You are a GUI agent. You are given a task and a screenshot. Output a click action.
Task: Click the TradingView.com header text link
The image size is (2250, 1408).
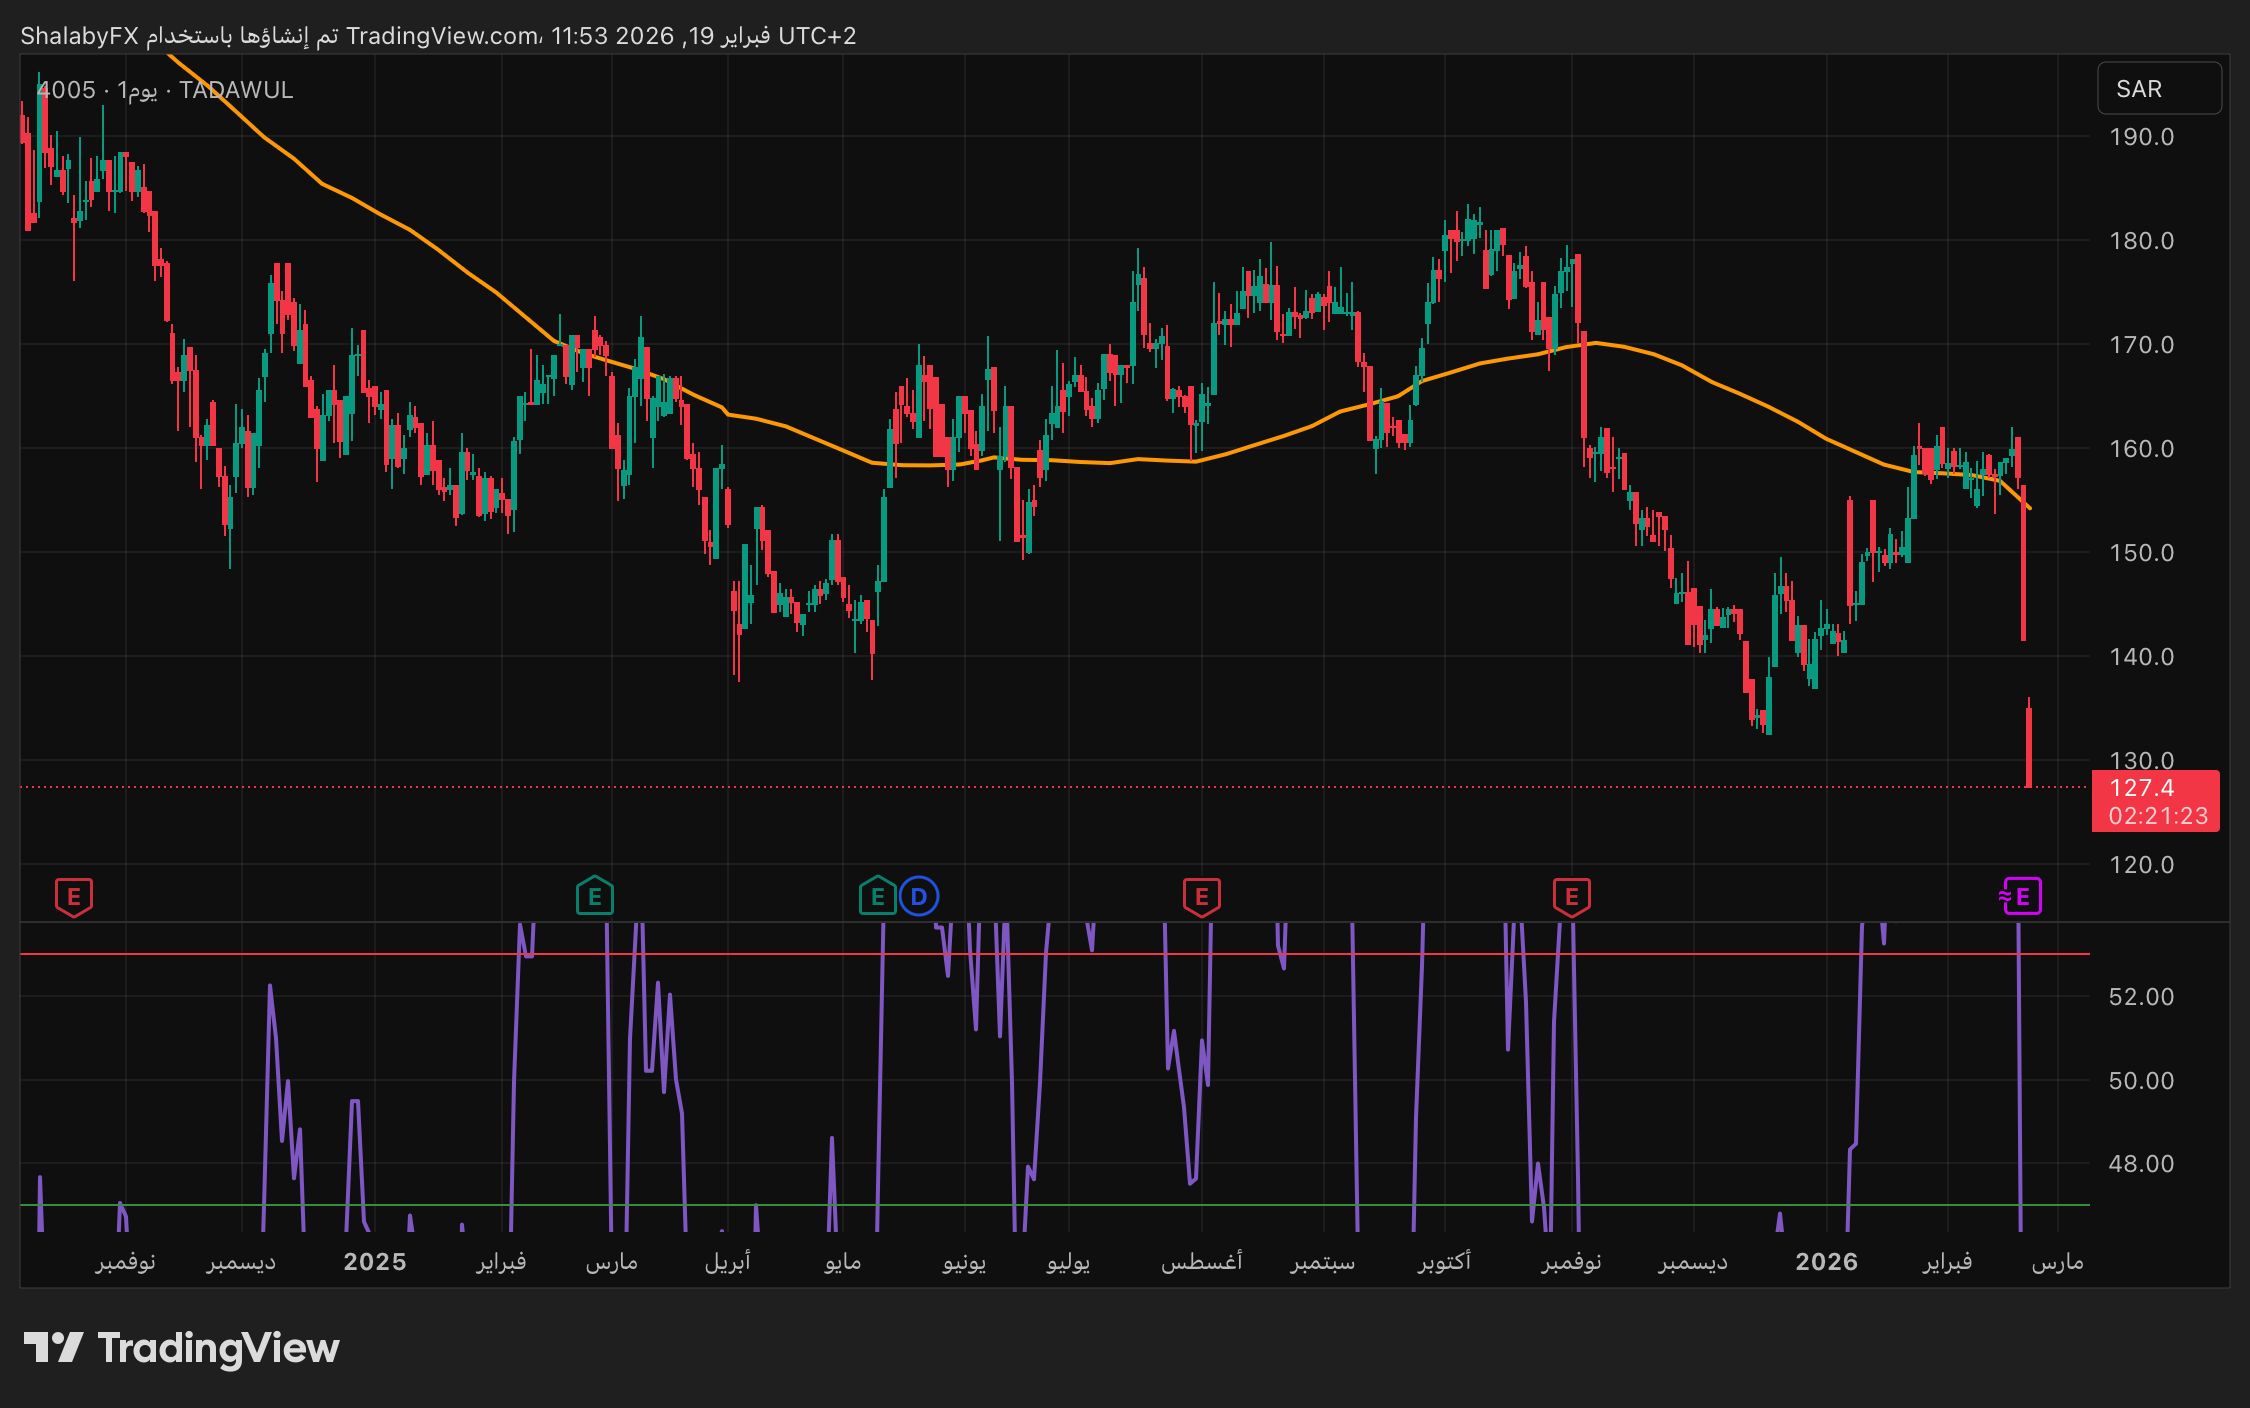pyautogui.click(x=443, y=36)
